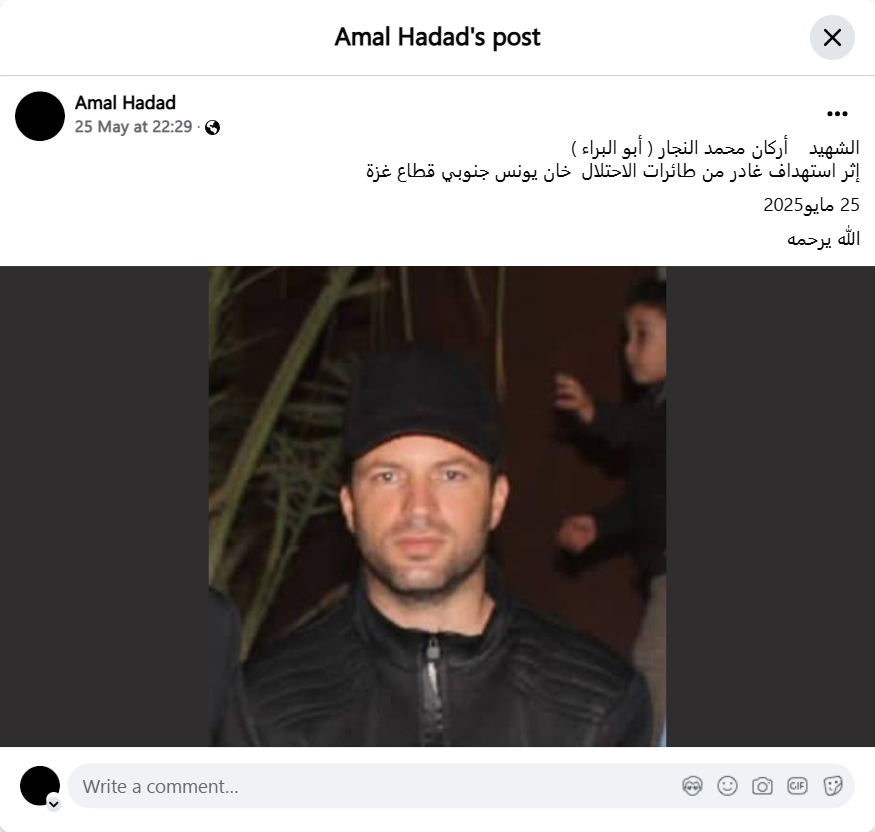Insert an avatar sticker in comment
The height and width of the screenshot is (832, 875).
click(692, 786)
